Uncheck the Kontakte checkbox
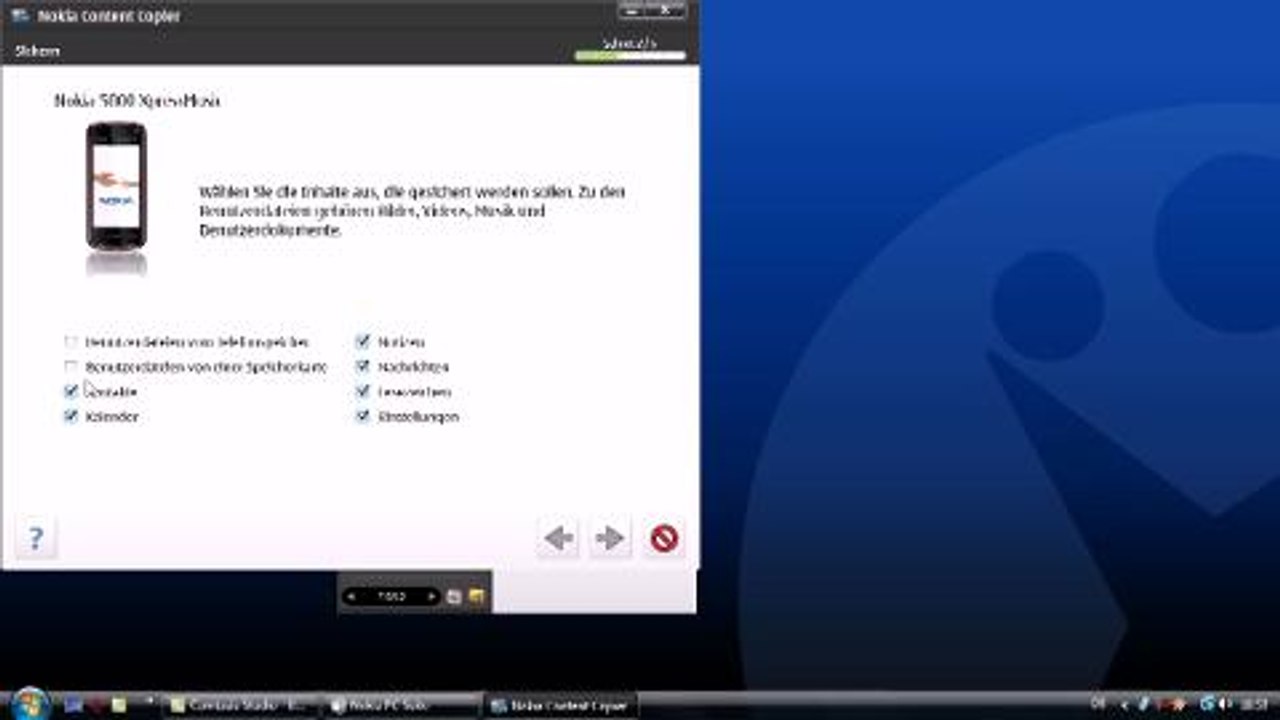This screenshot has width=1280, height=720. pos(71,391)
